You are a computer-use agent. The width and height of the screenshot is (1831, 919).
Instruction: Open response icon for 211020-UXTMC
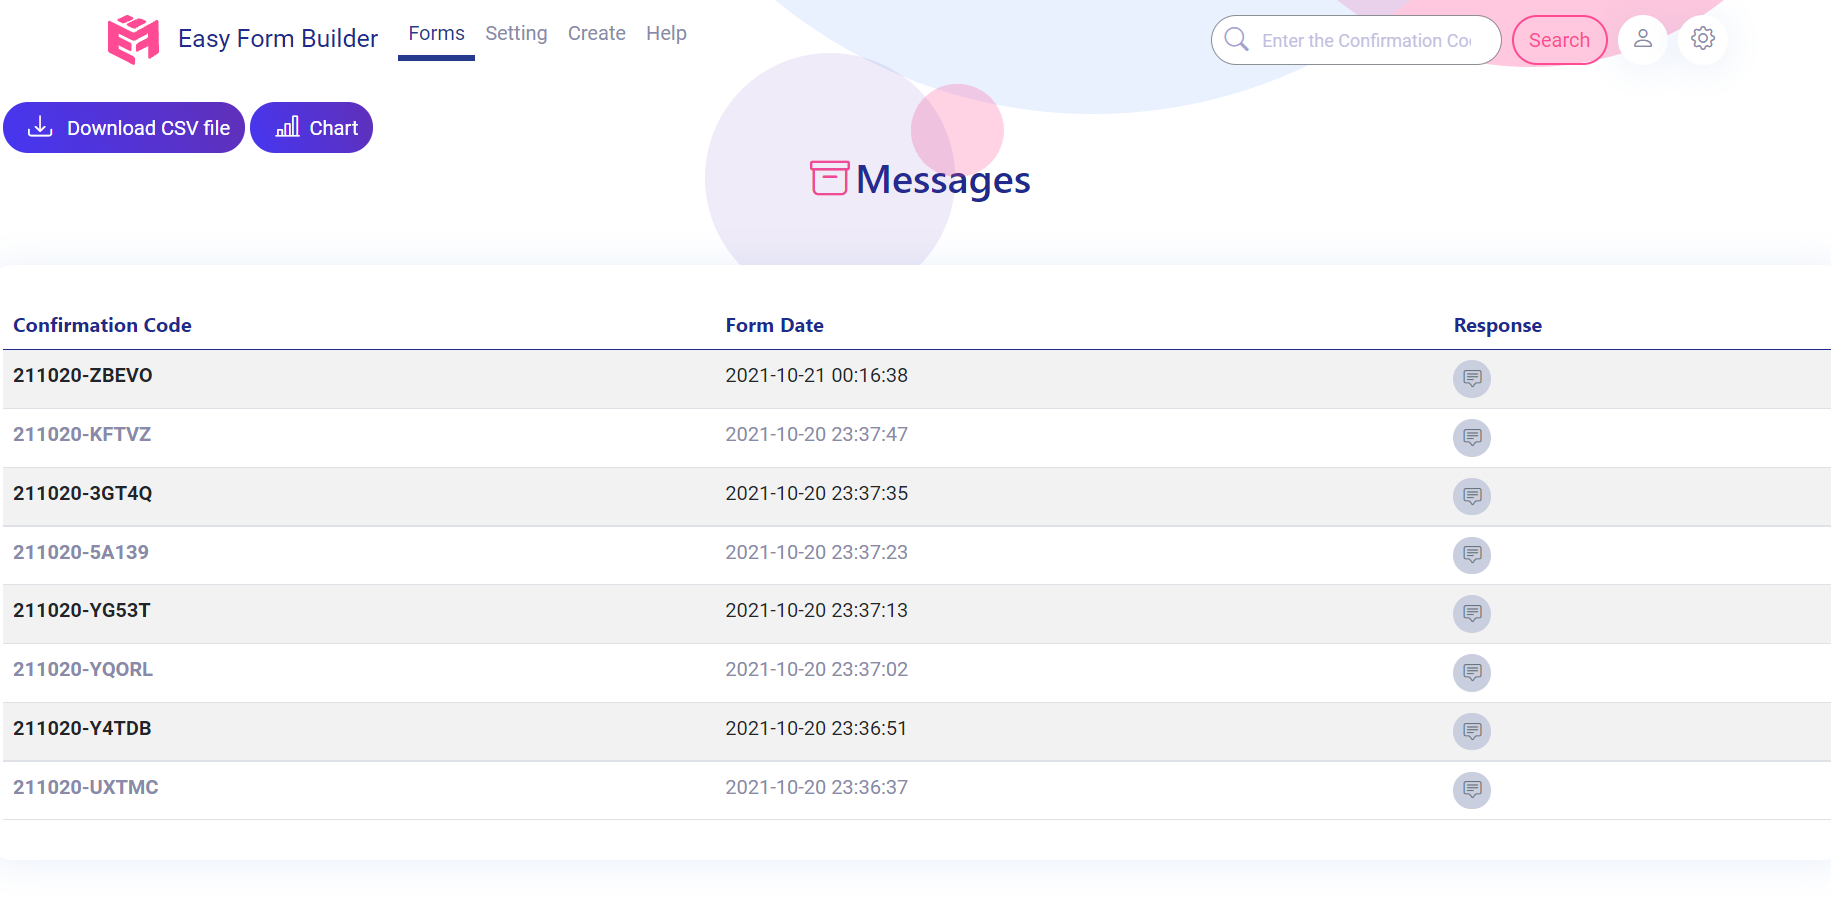(1472, 791)
